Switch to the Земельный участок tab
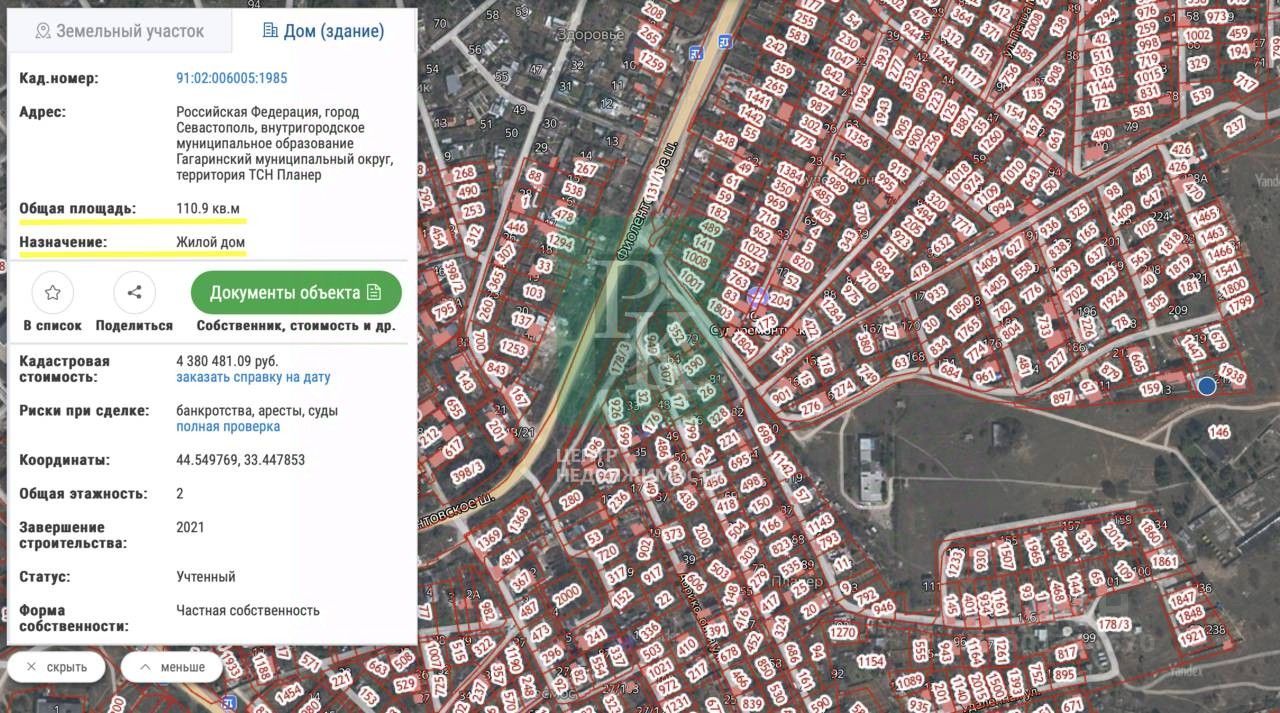This screenshot has width=1280, height=713. pyautogui.click(x=119, y=31)
